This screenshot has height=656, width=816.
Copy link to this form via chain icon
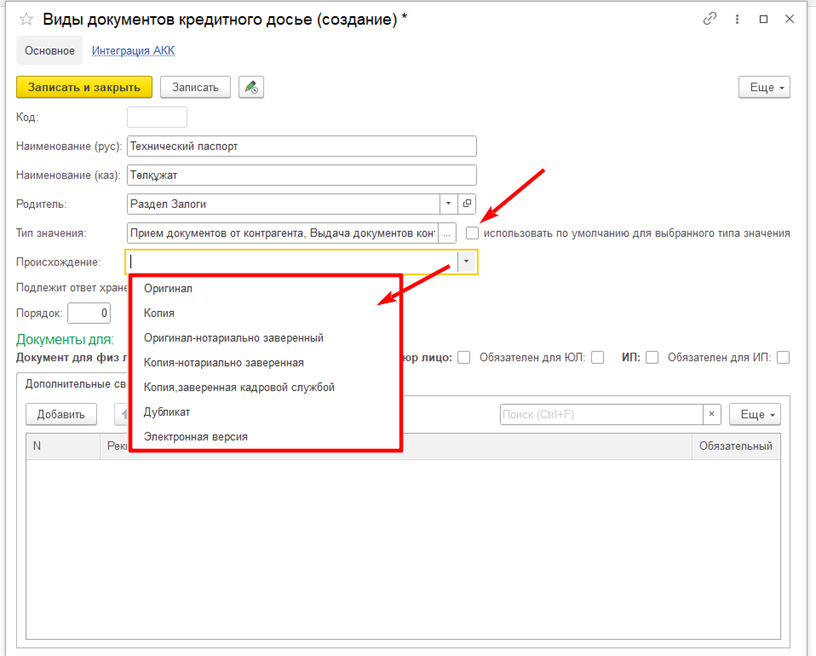point(710,19)
